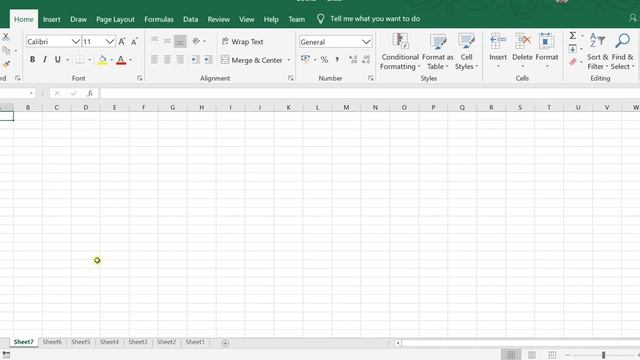Viewport: 640px width, 360px height.
Task: Open Font settings dialog launcher
Action: [x=140, y=78]
